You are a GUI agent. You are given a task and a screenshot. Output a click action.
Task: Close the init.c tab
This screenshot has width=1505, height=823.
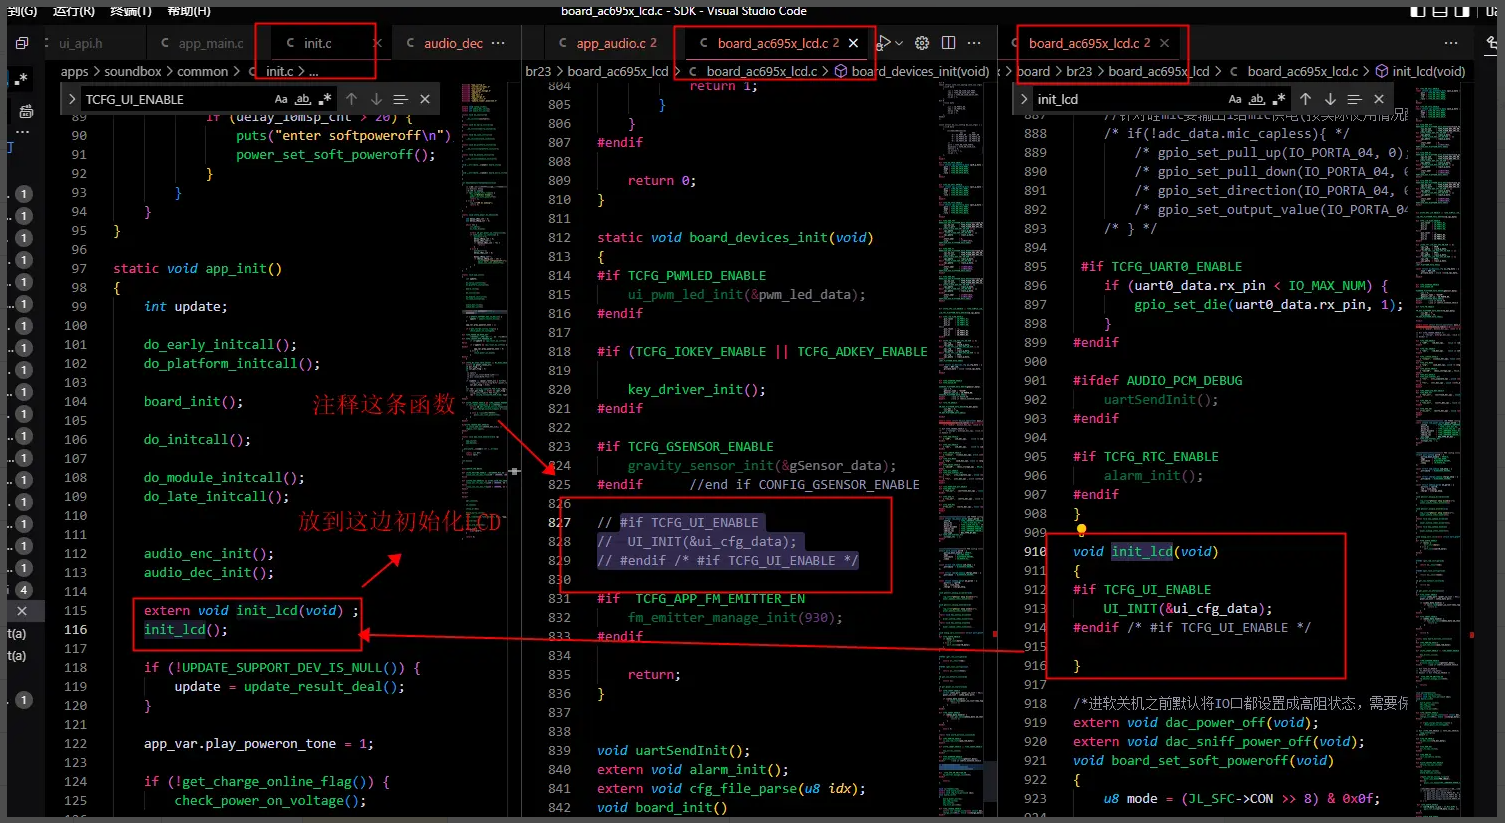click(x=377, y=43)
